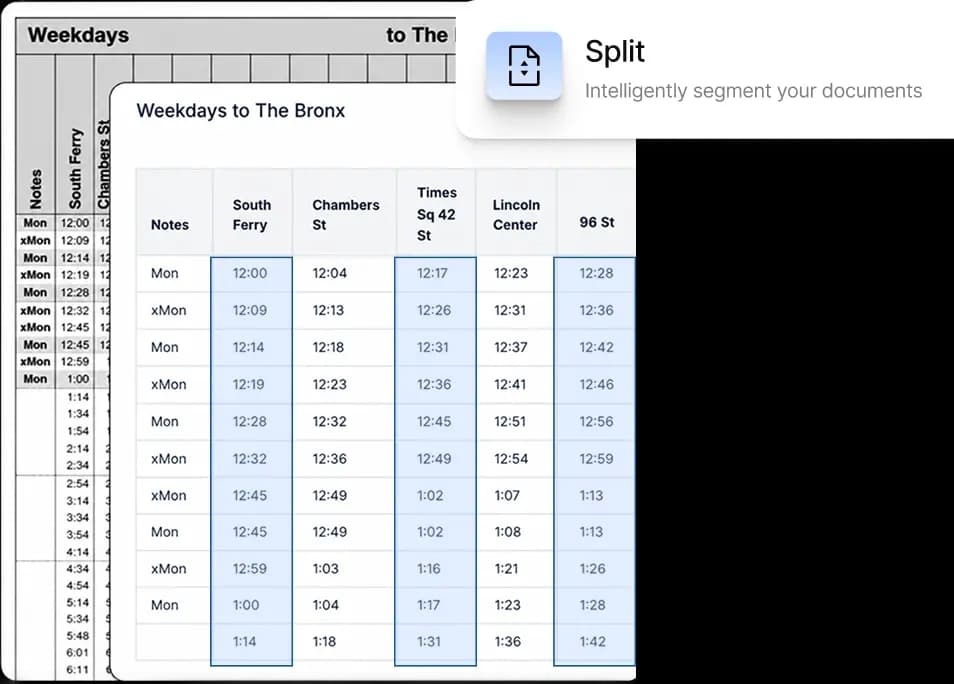The width and height of the screenshot is (954, 684).
Task: Select the 1:18 Chambers St cell
Action: 324,641
